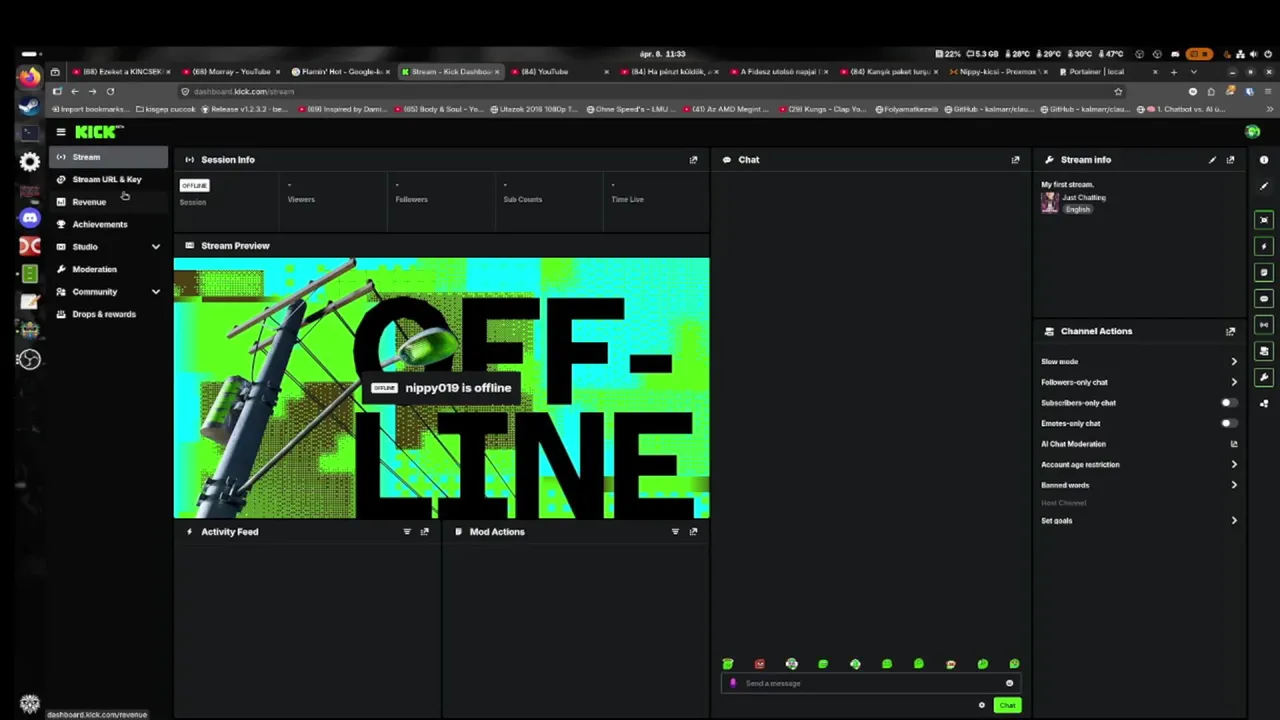Toggle session info widget in right rail
The width and height of the screenshot is (1280, 720).
[1264, 272]
